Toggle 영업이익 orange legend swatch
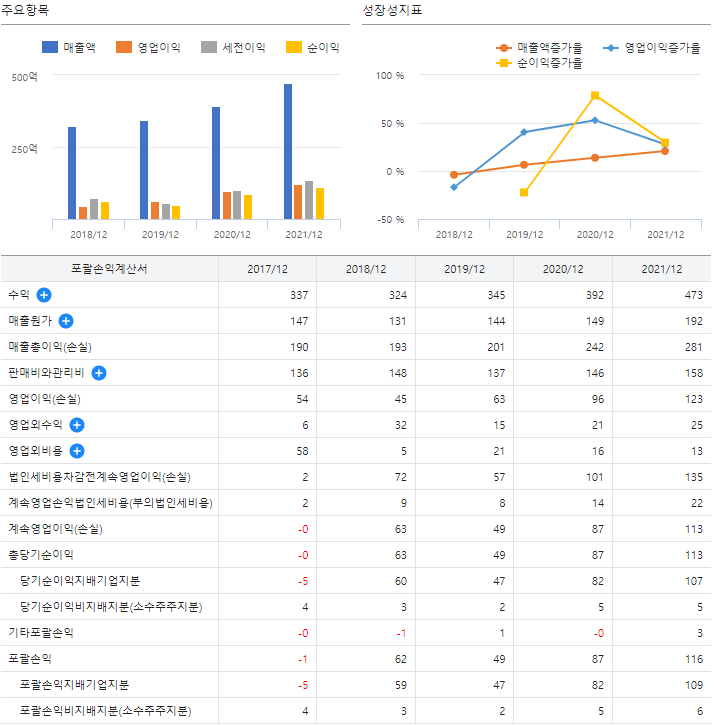This screenshot has width=714, height=725. 124,47
